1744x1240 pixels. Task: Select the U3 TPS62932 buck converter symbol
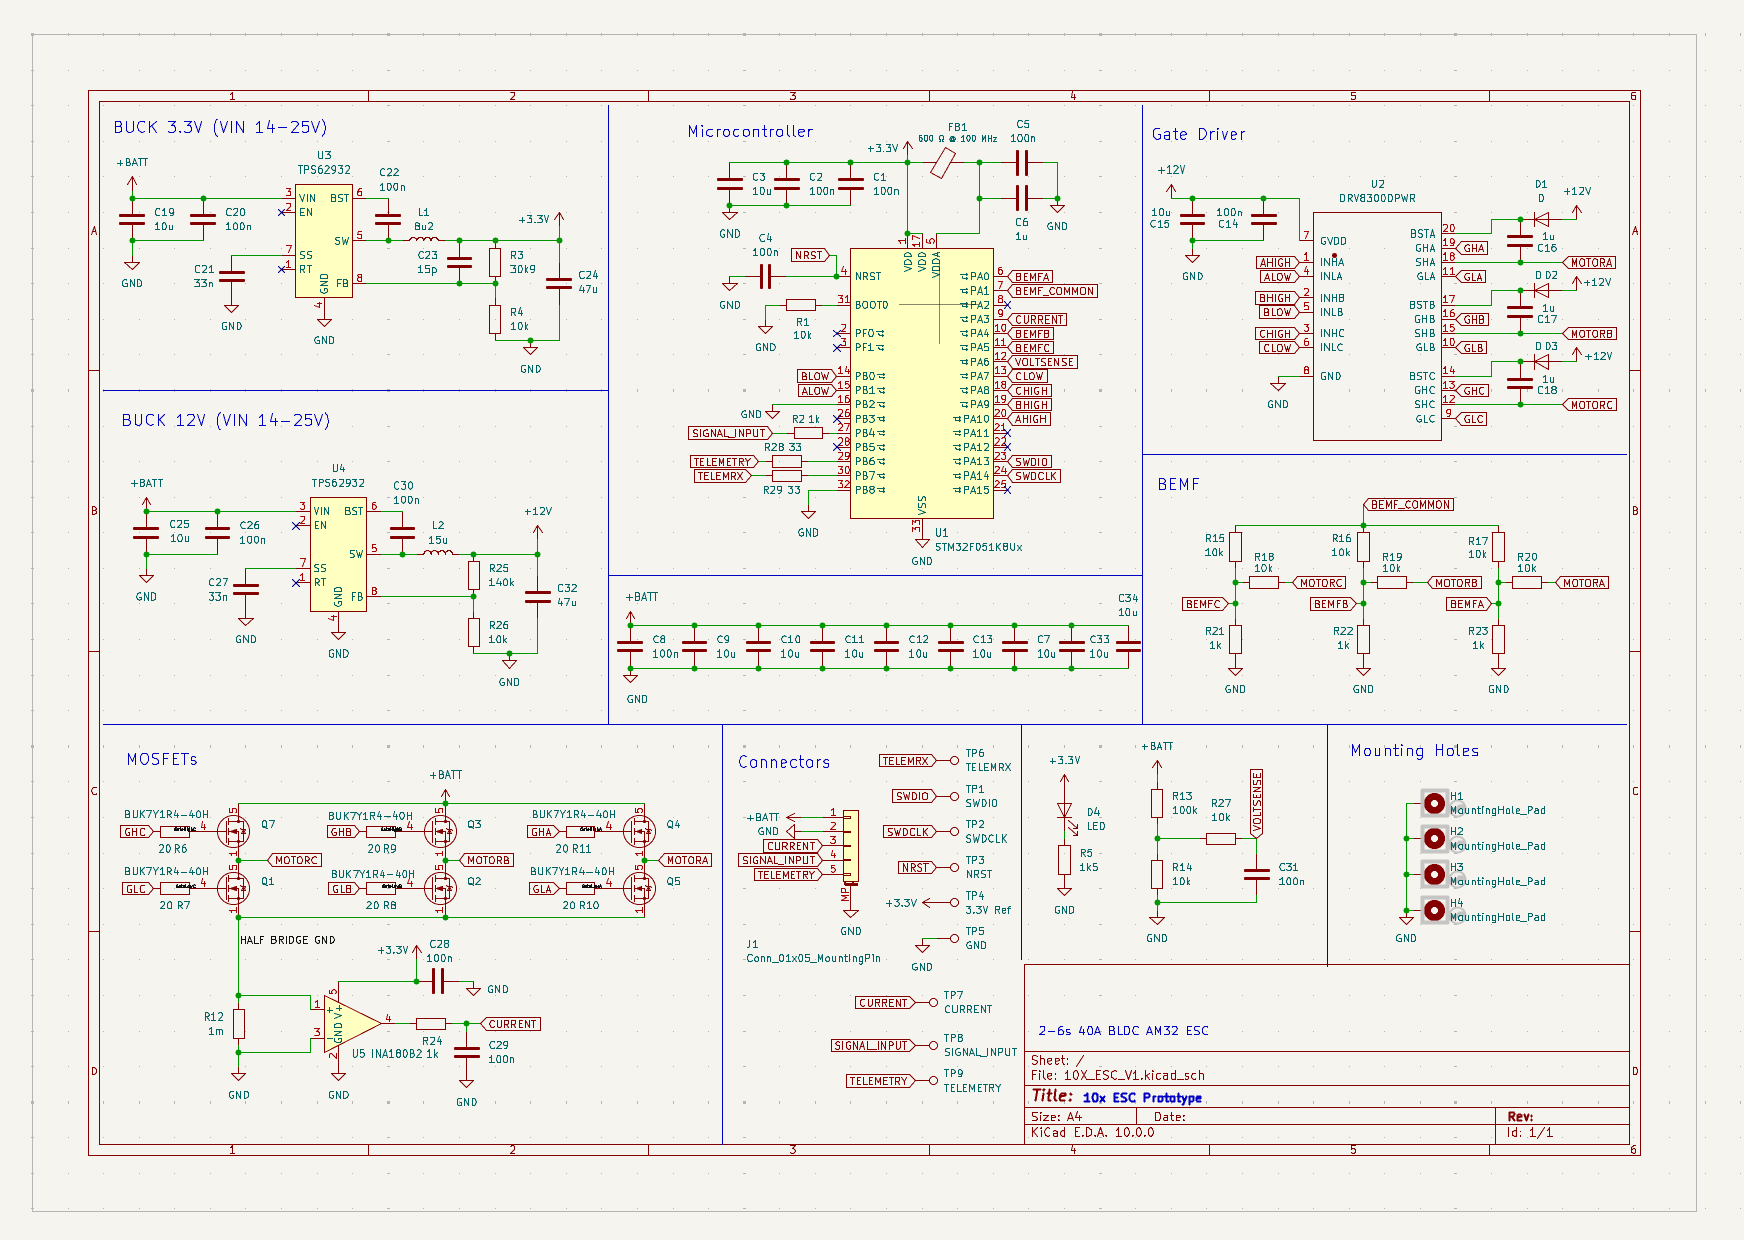(x=323, y=241)
